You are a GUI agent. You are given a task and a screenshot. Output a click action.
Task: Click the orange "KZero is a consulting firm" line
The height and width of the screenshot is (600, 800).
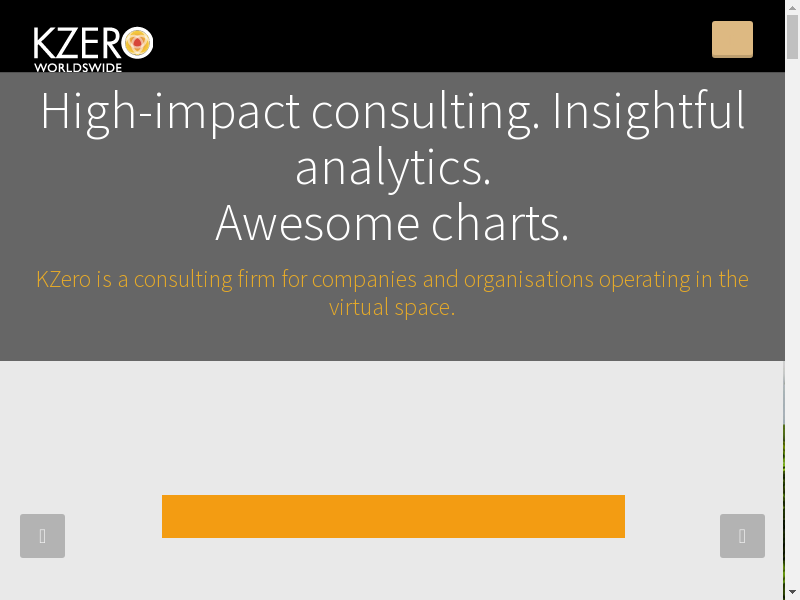(x=392, y=279)
